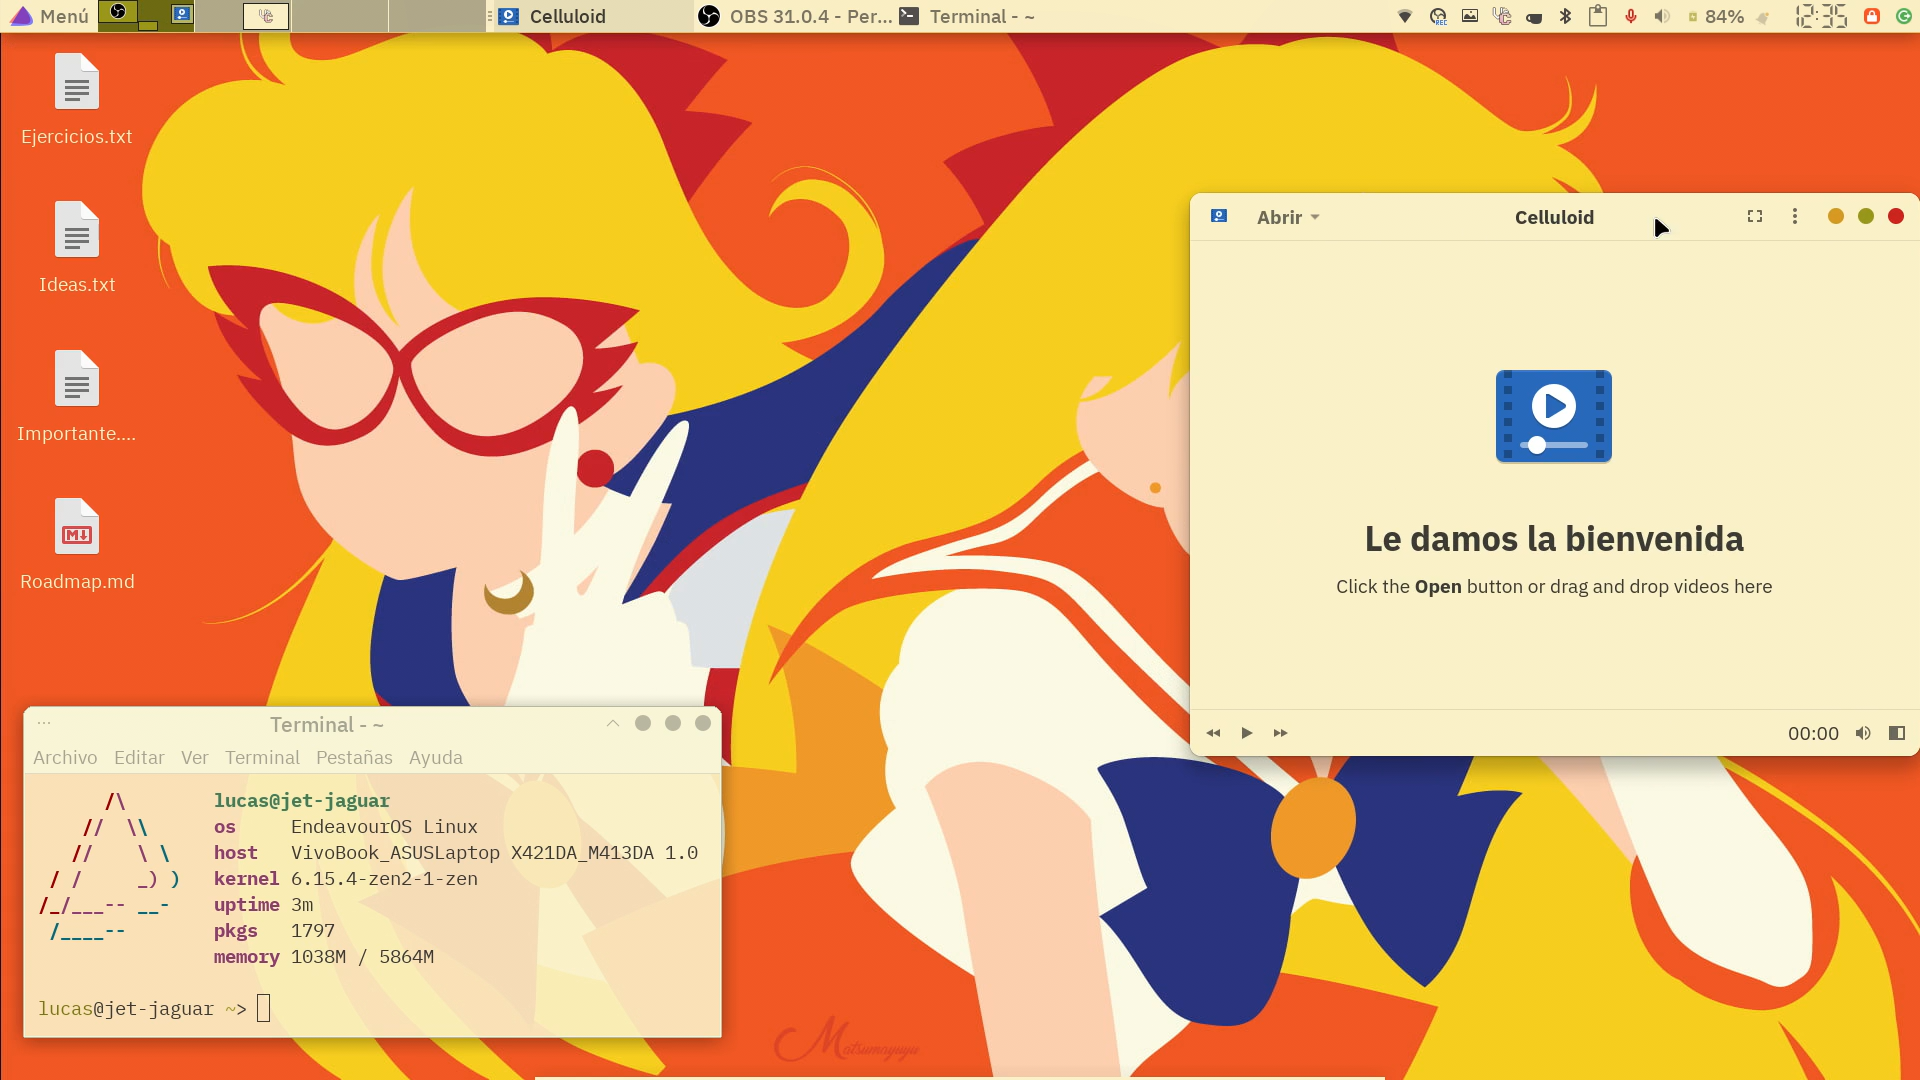This screenshot has height=1080, width=1920.
Task: Click the memory 1038M / 5864M line
Action: 323,956
